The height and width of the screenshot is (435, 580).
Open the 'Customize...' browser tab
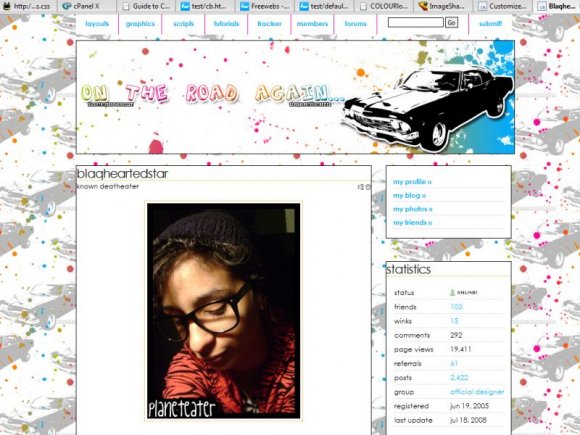click(501, 6)
